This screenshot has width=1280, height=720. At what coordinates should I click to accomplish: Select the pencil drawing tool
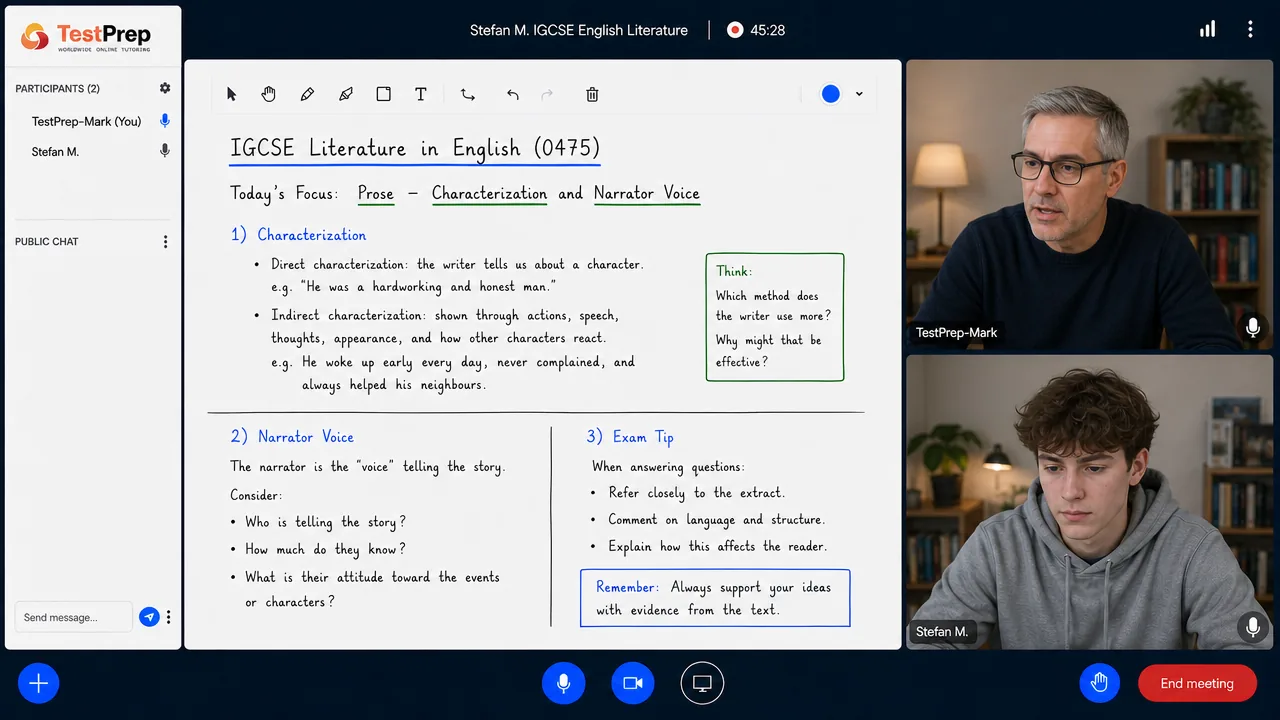click(x=307, y=94)
